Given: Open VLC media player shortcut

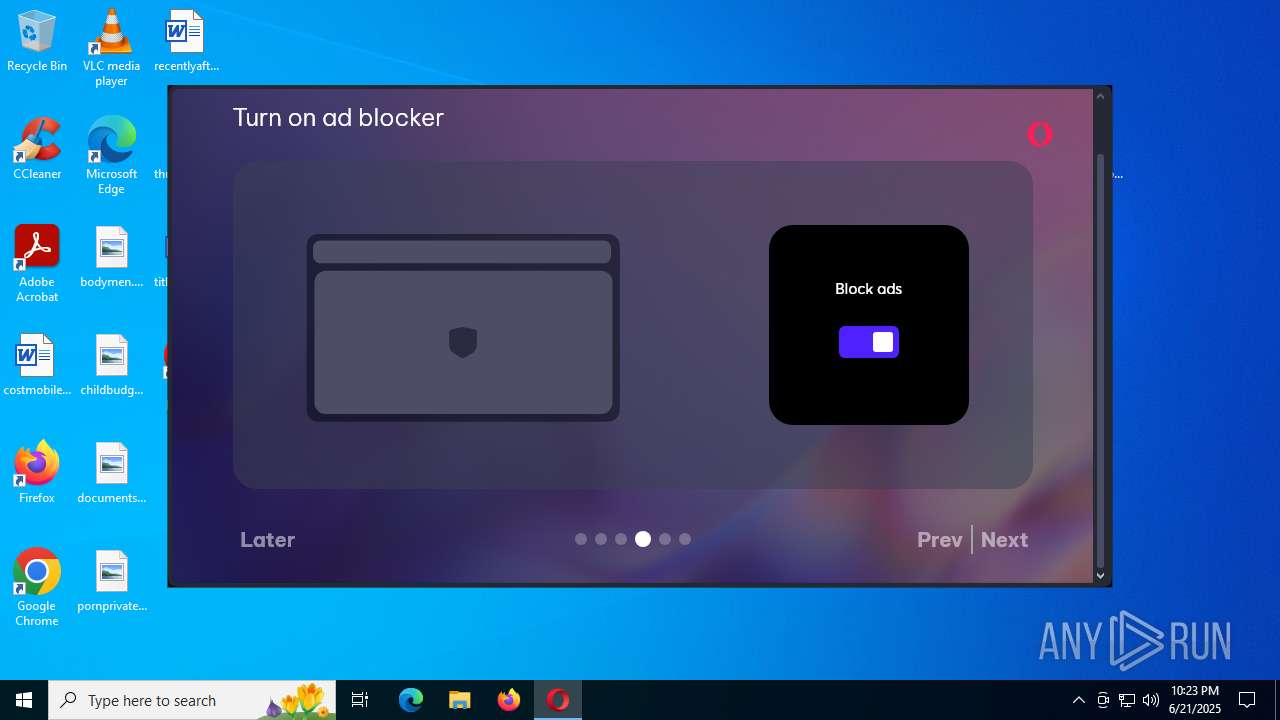Looking at the screenshot, I should pos(111,48).
